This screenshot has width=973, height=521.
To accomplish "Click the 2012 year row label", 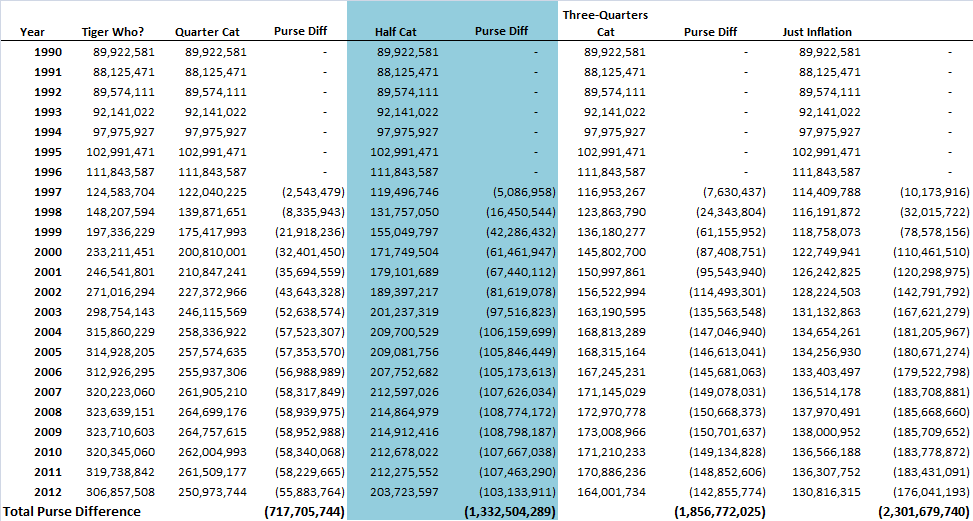I will click(x=46, y=492).
